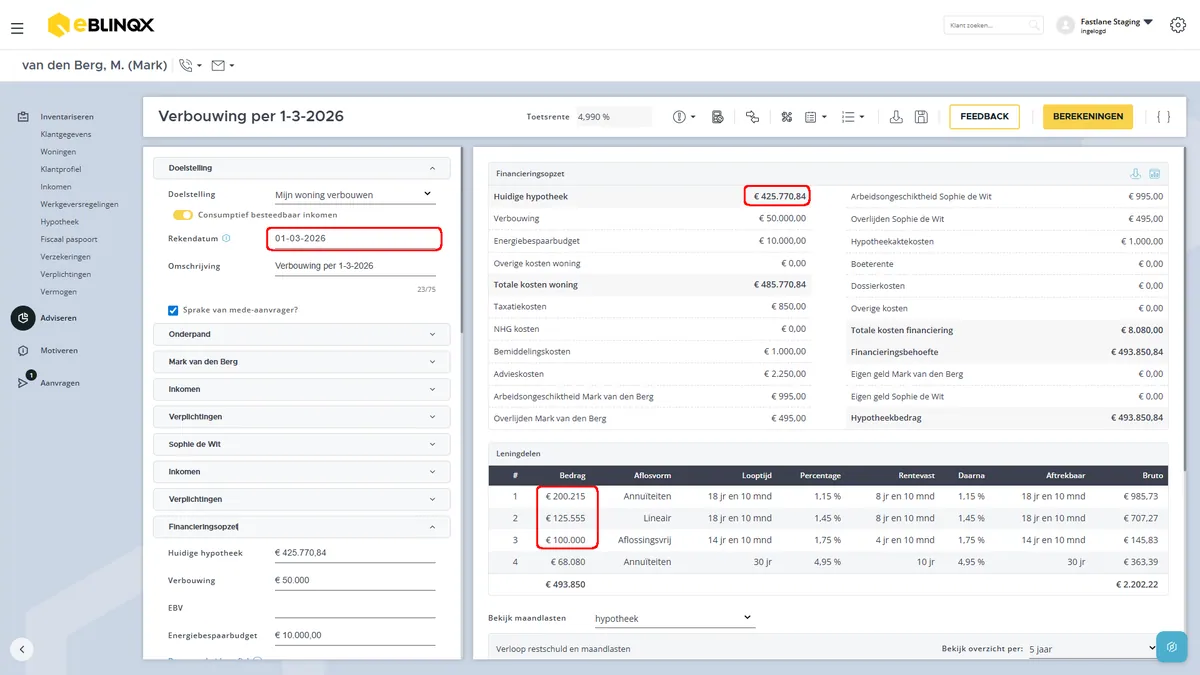Open the list view options dropdown in toolbar
The height and width of the screenshot is (675, 1200).
(853, 117)
